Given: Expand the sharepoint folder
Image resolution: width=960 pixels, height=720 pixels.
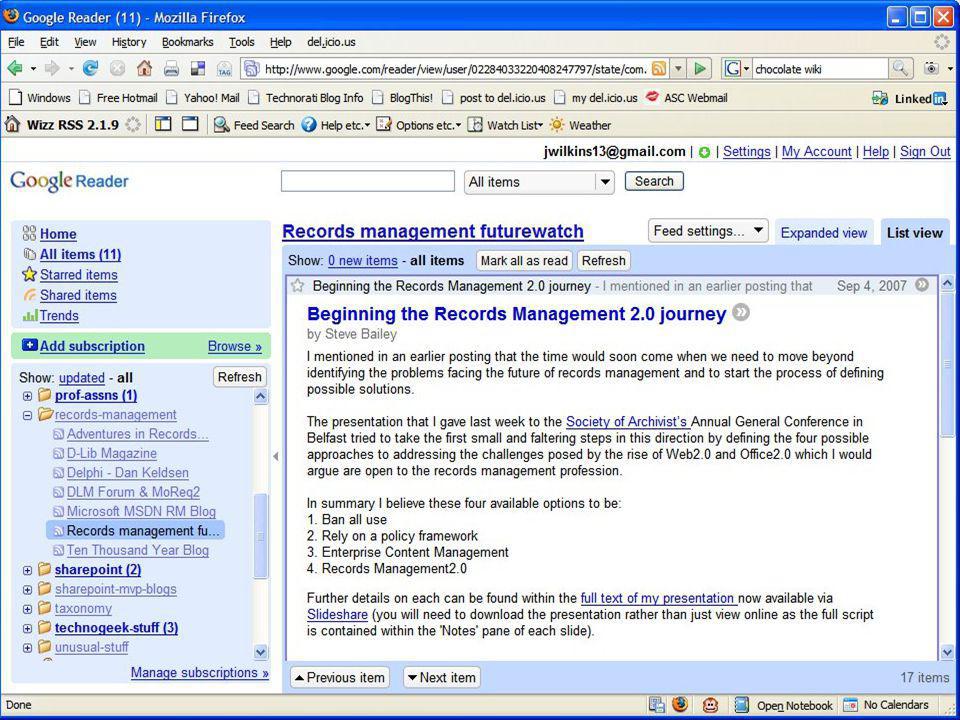Looking at the screenshot, I should pyautogui.click(x=28, y=571).
